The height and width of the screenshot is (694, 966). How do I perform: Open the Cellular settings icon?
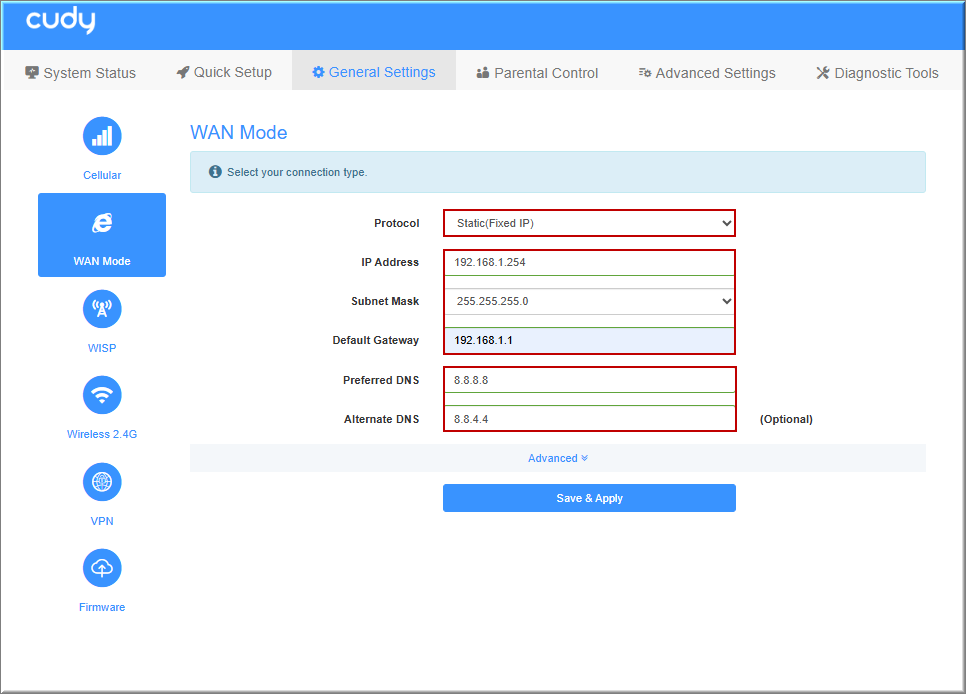(102, 137)
